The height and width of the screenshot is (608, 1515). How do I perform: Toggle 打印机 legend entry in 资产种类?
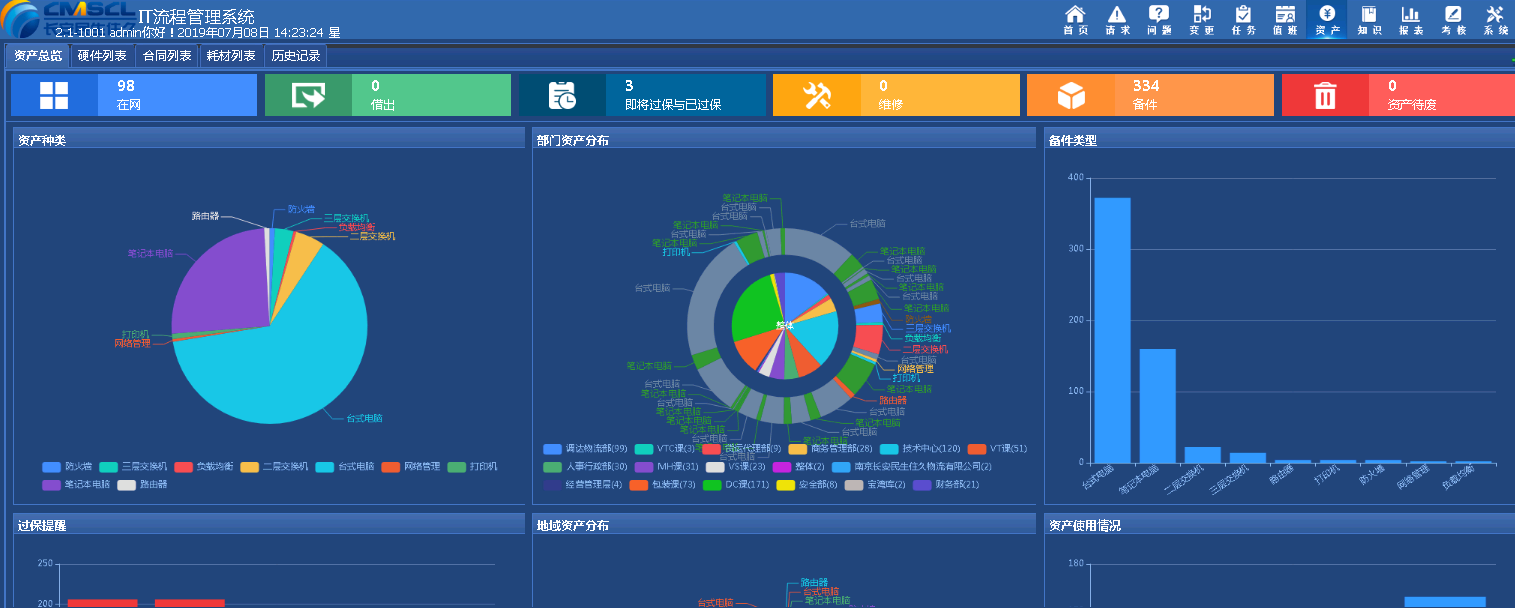[472, 466]
